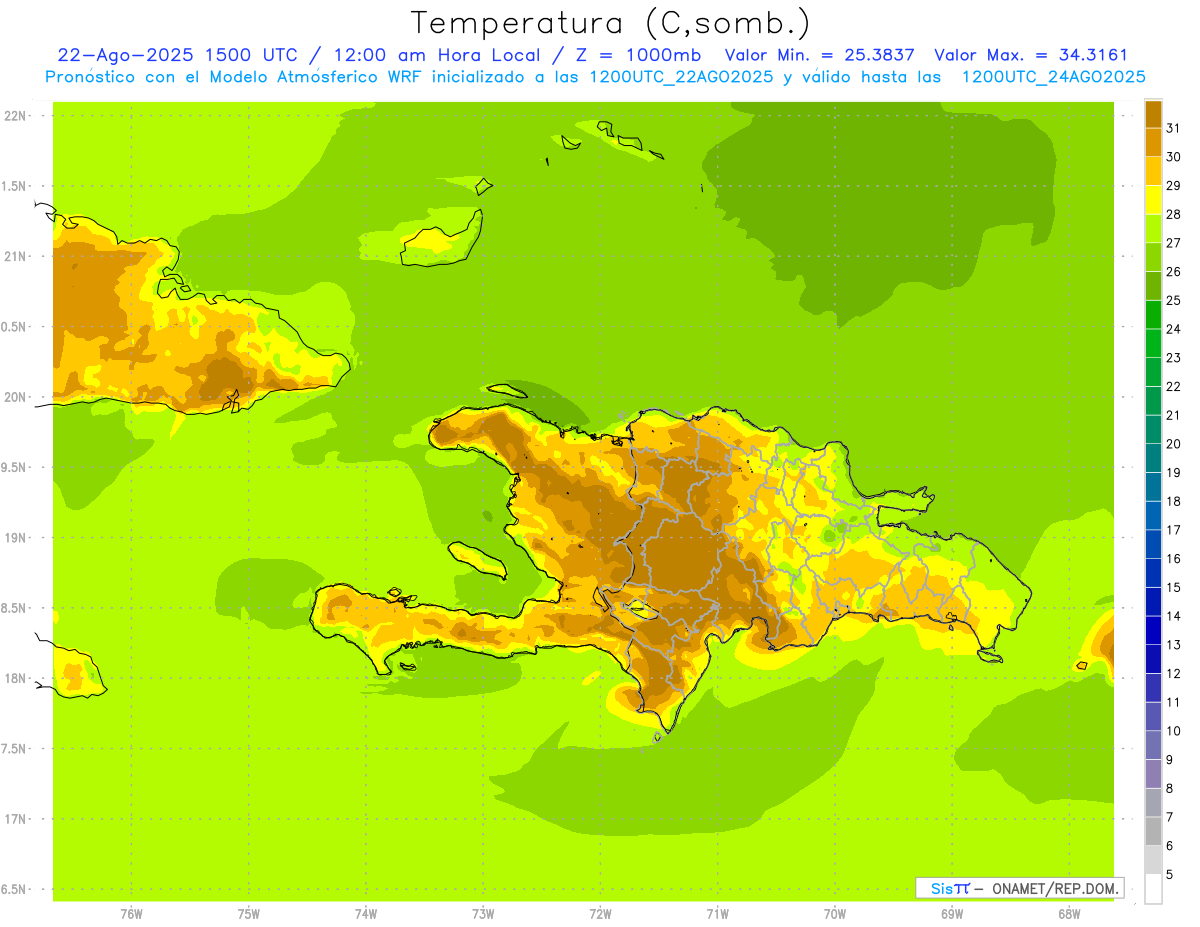Click legend value '29'
Viewport: 1200px width, 927px height.
click(1174, 186)
